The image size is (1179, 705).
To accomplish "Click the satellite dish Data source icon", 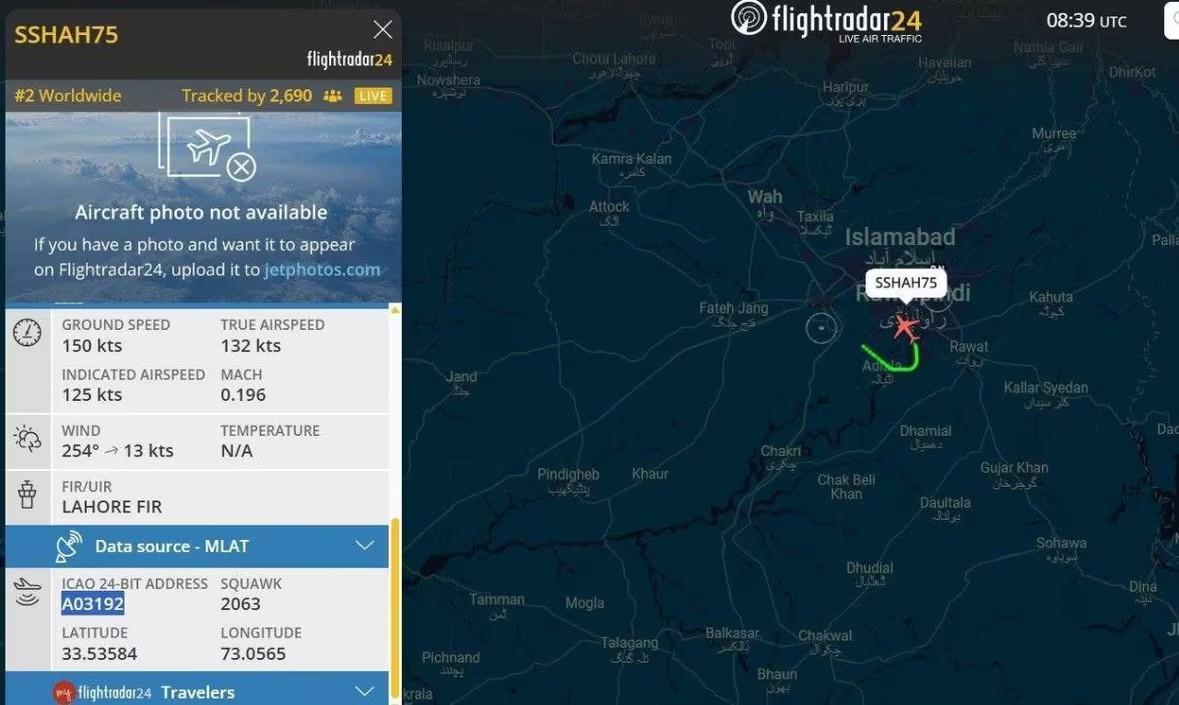I will tap(68, 546).
